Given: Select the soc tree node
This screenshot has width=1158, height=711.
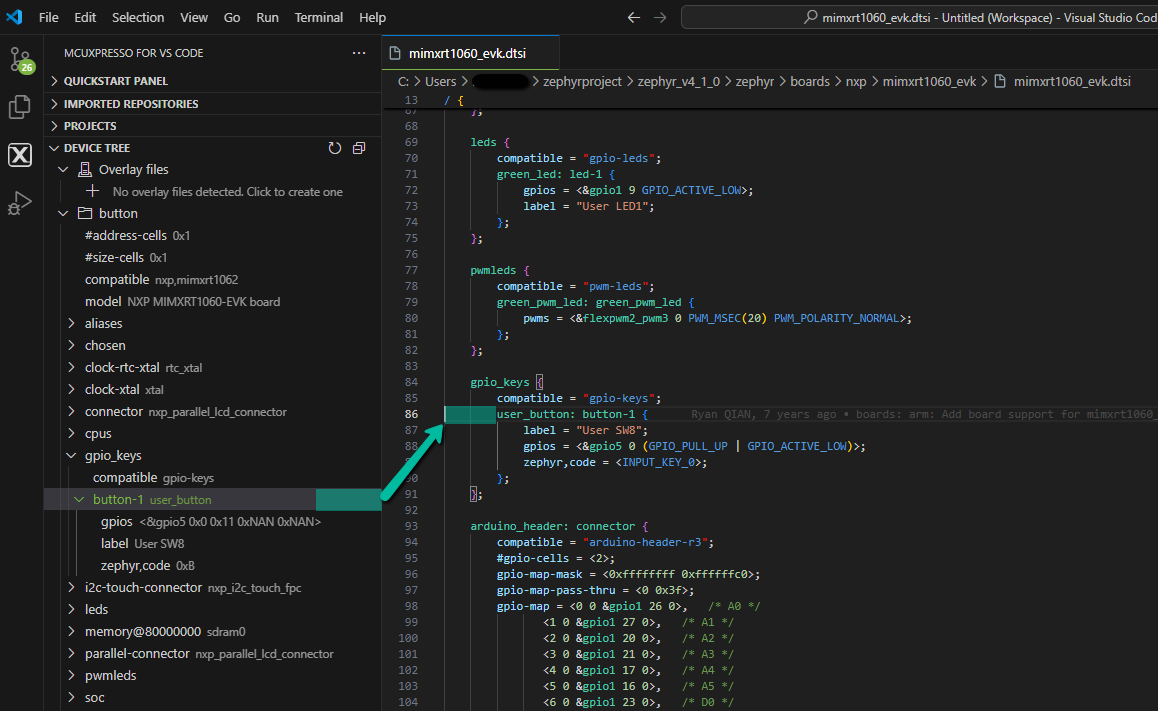Looking at the screenshot, I should (x=95, y=697).
